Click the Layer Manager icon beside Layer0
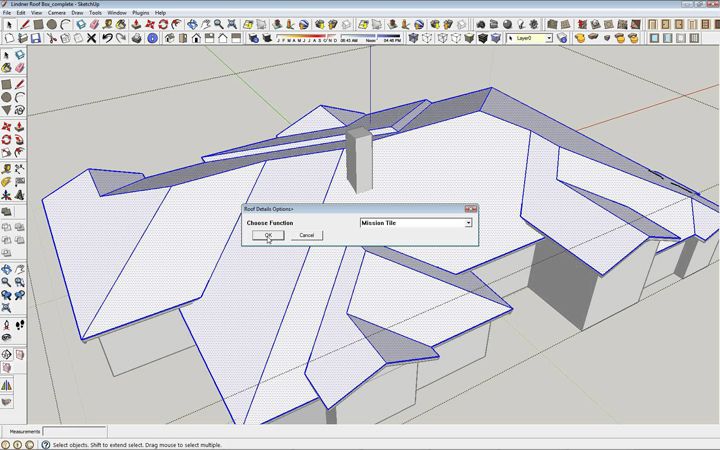The image size is (720, 450). click(x=562, y=38)
